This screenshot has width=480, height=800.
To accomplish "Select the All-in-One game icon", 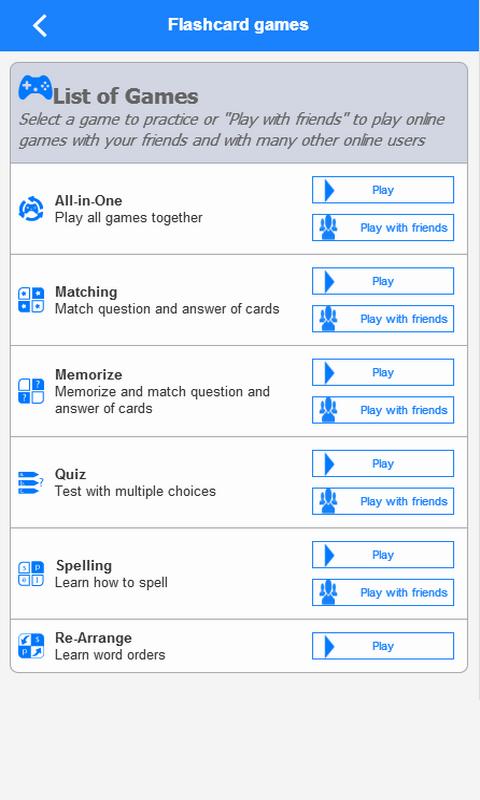I will coord(31,209).
